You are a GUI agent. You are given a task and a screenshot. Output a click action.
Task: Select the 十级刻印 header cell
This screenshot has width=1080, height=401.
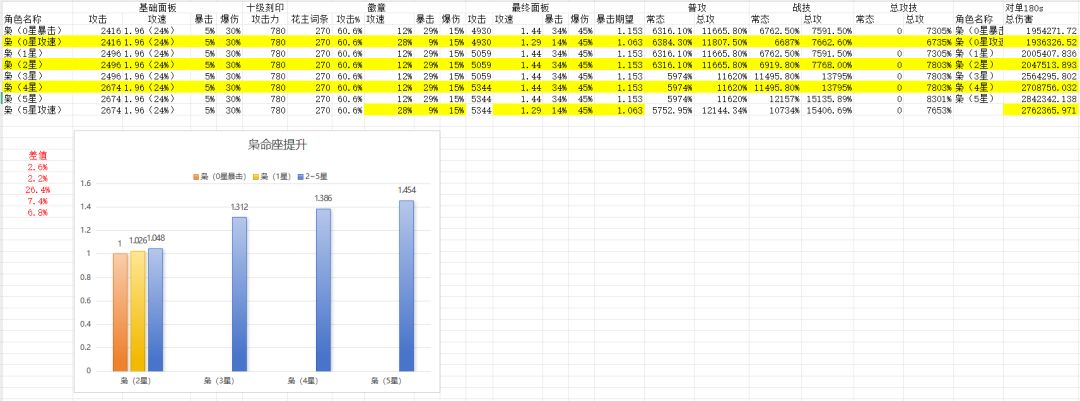pyautogui.click(x=262, y=6)
